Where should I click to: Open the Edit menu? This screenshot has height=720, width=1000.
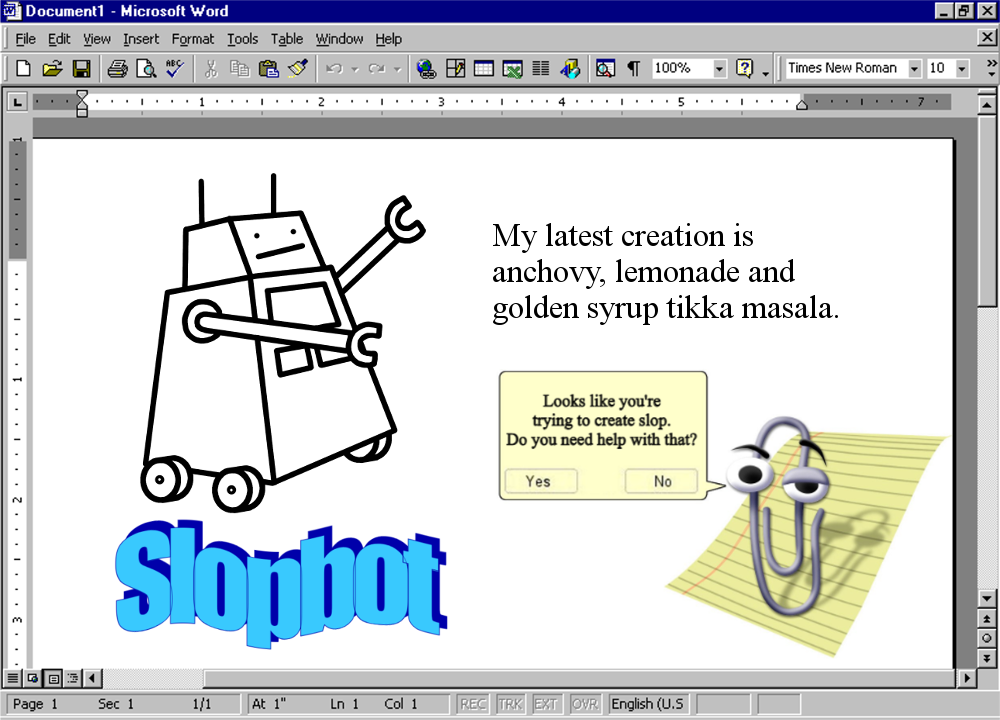coord(59,39)
